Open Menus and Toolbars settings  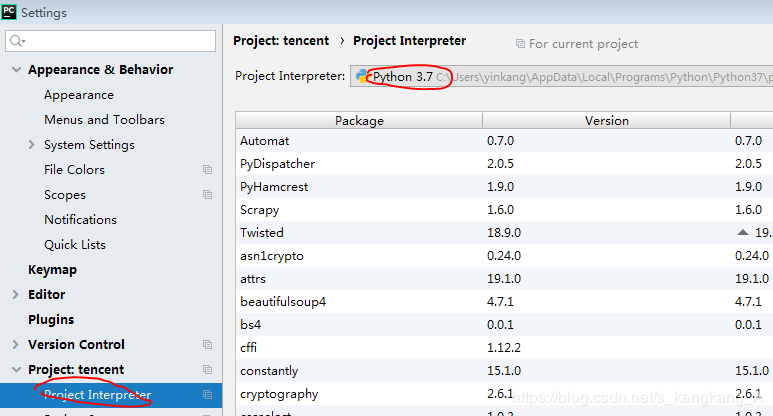pyautogui.click(x=104, y=120)
